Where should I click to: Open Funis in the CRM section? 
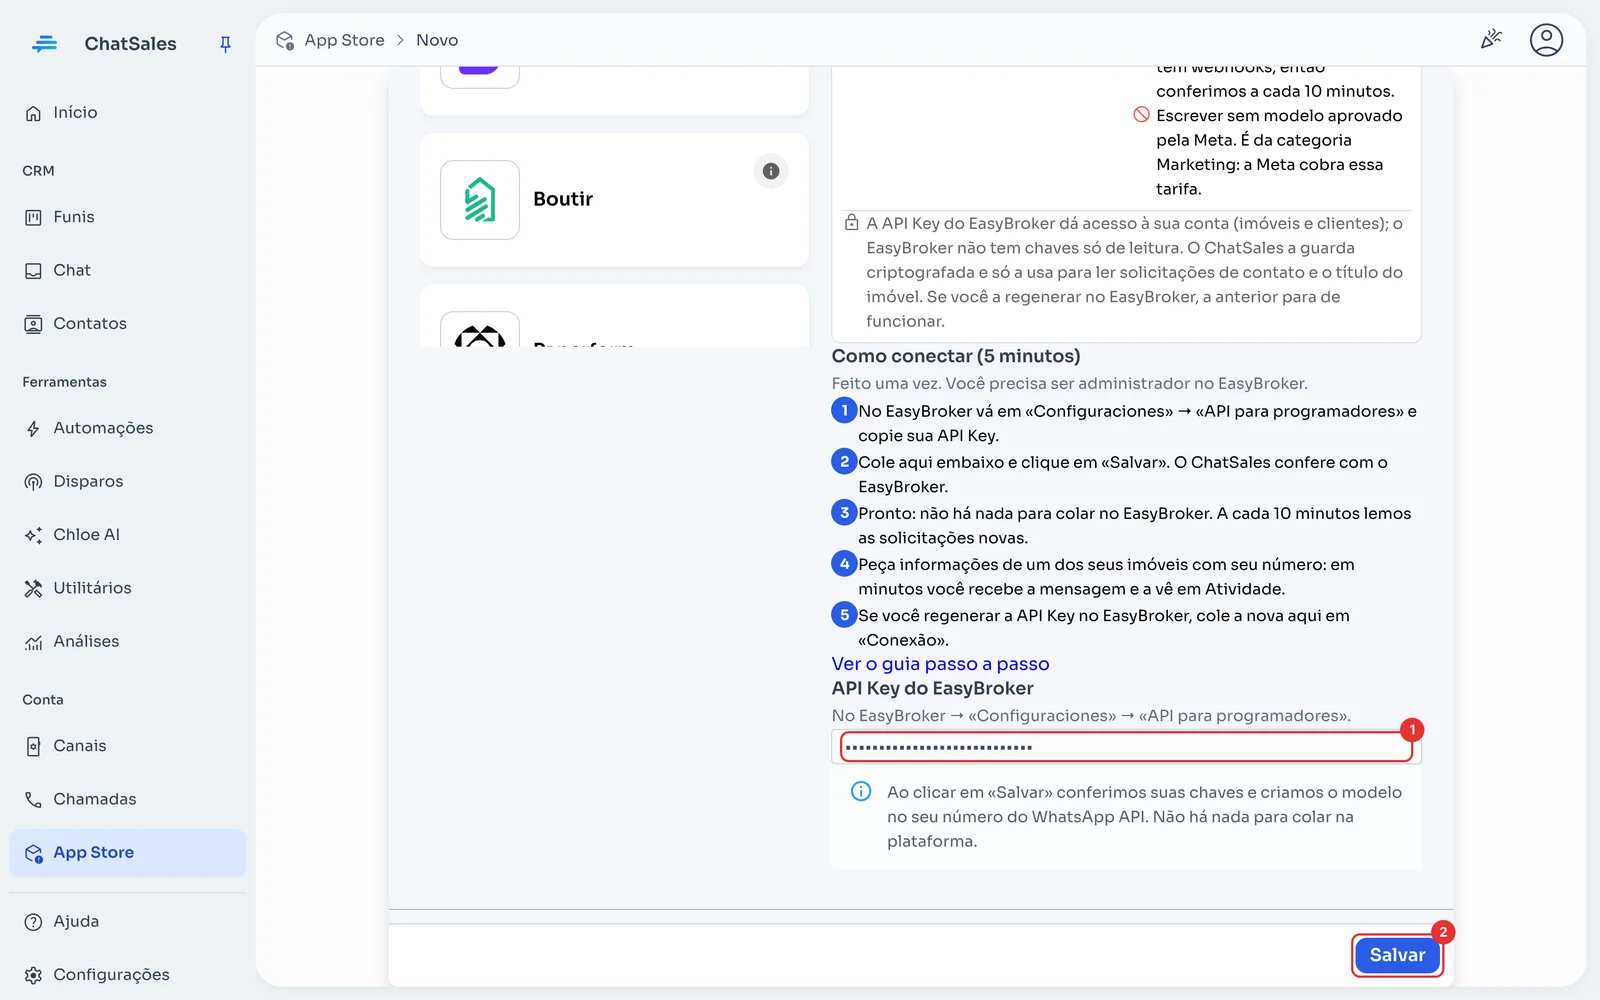pyautogui.click(x=127, y=217)
